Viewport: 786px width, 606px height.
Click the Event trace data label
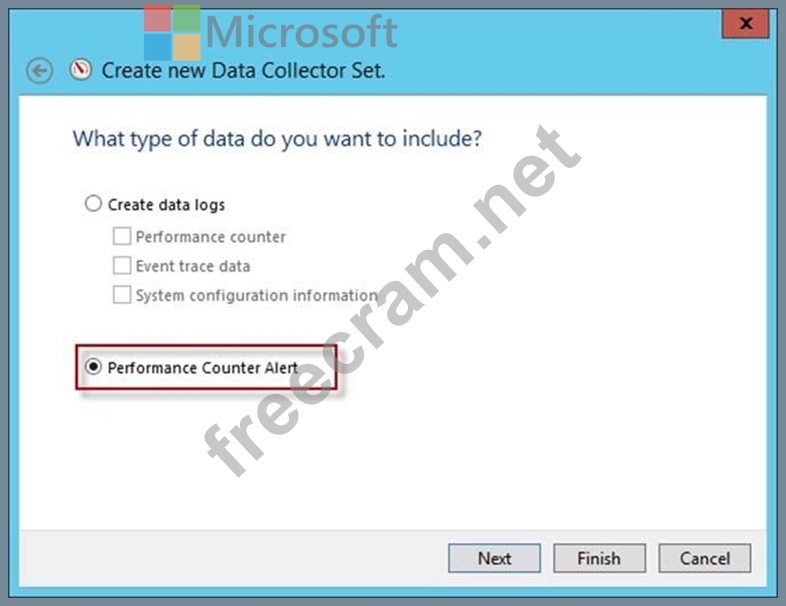point(193,266)
